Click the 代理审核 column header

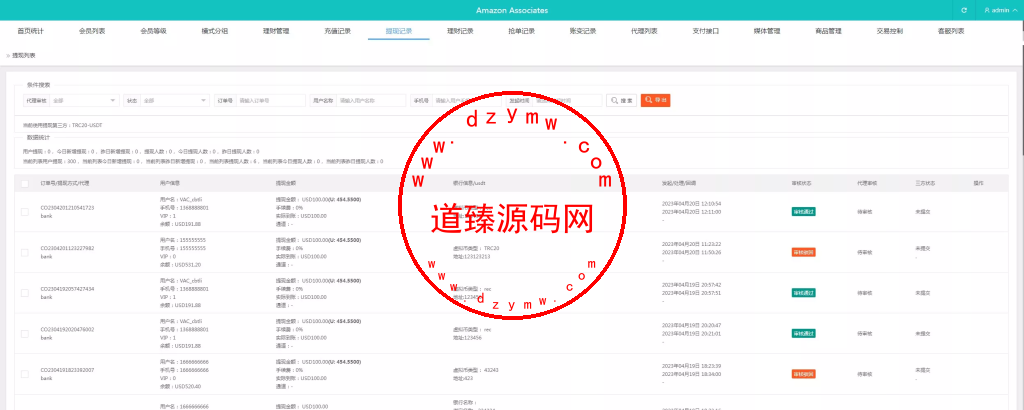pos(865,183)
